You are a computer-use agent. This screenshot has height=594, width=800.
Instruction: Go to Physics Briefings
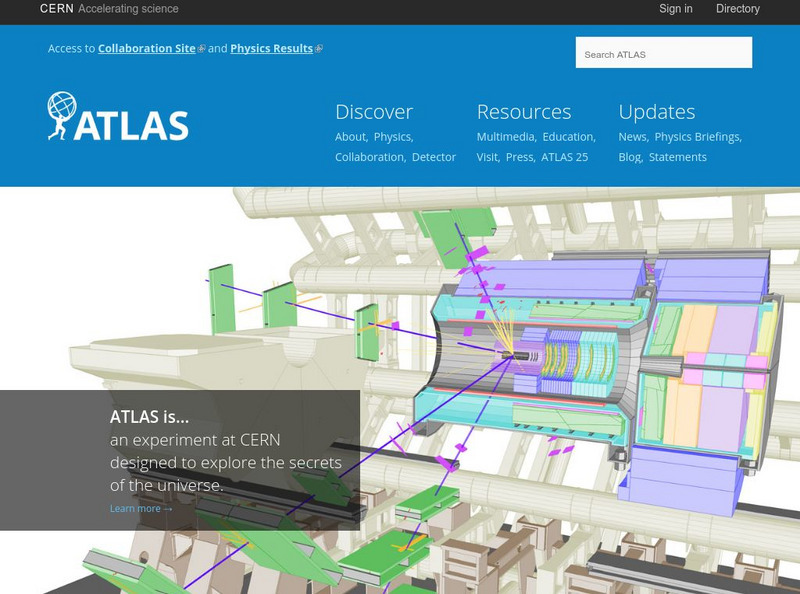click(697, 137)
